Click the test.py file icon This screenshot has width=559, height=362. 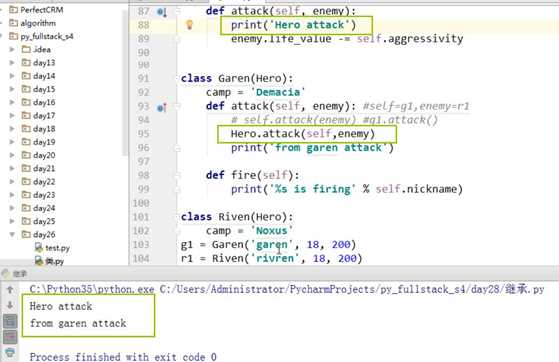(x=39, y=248)
